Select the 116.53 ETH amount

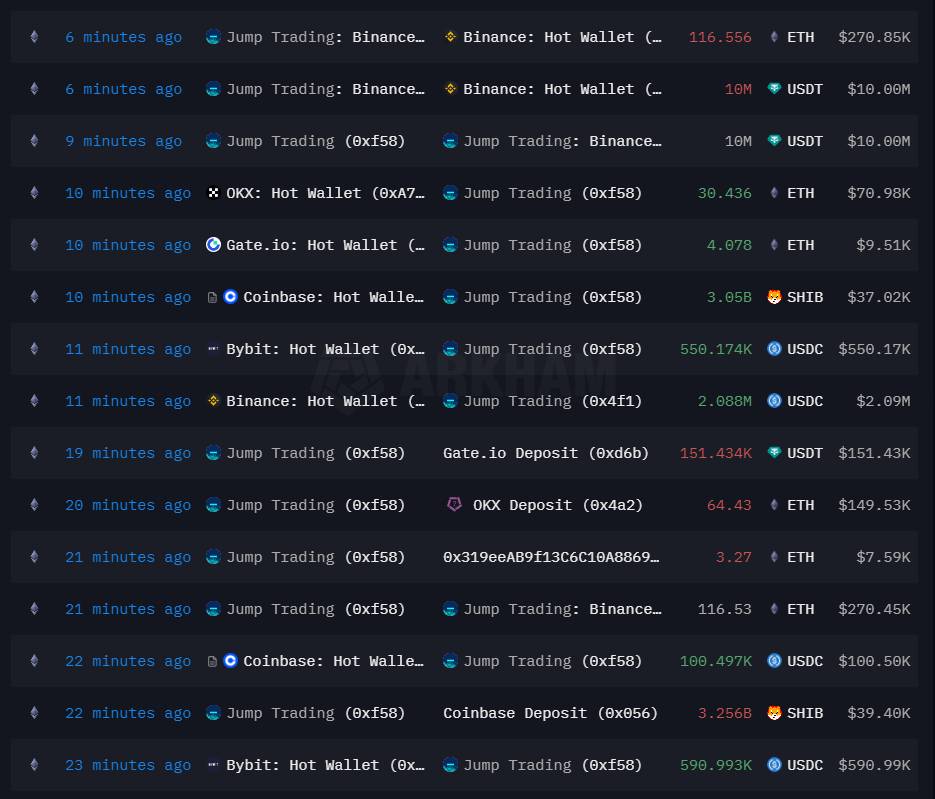click(725, 609)
